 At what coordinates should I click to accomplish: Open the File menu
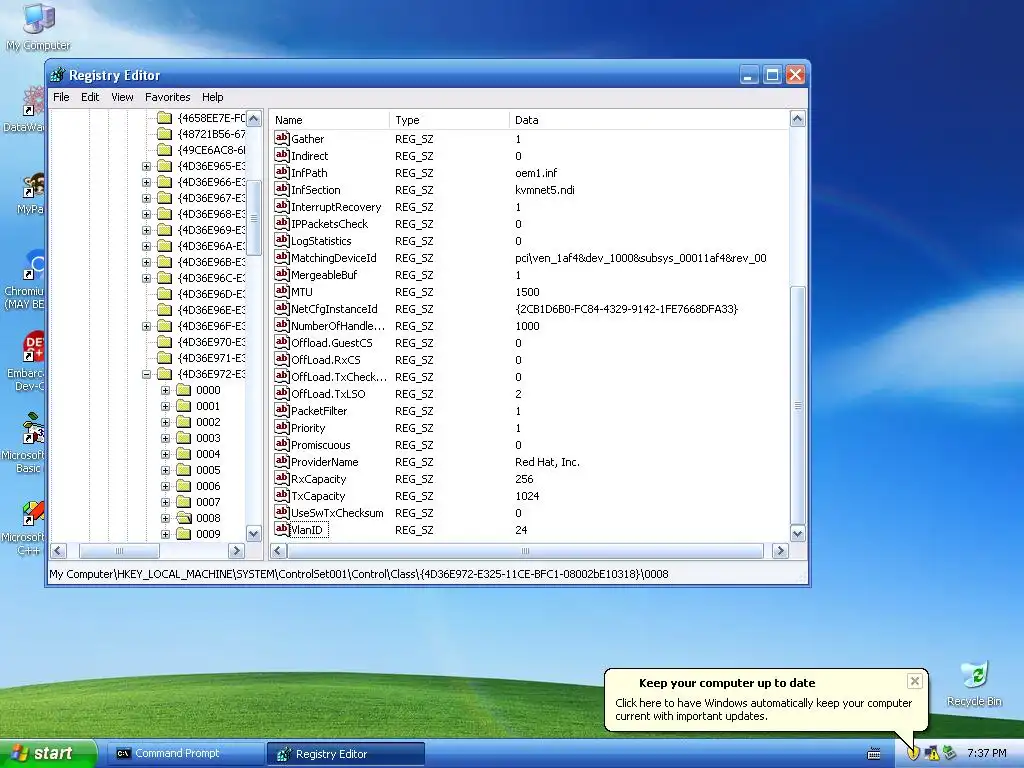(61, 97)
